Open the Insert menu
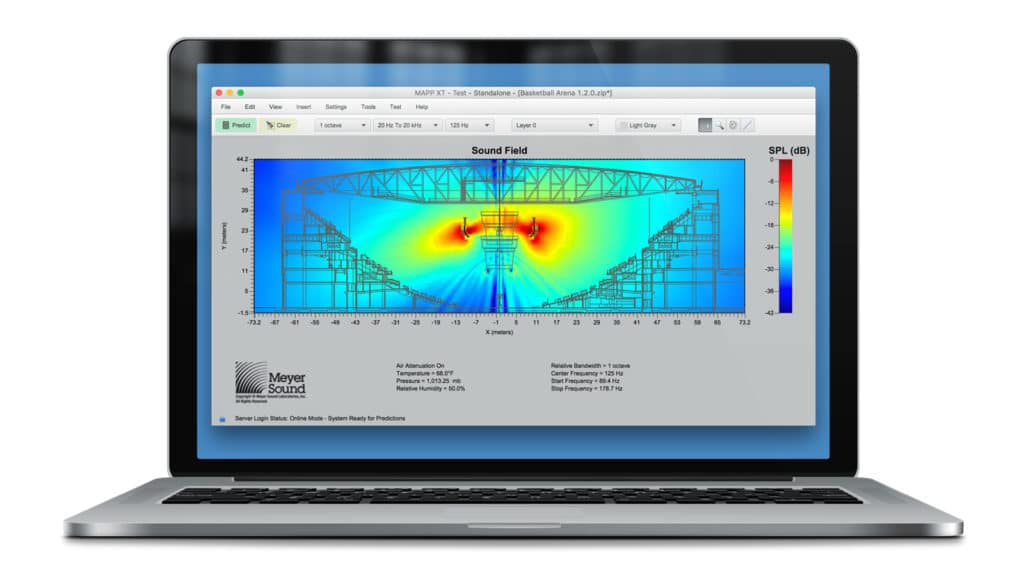 [305, 106]
